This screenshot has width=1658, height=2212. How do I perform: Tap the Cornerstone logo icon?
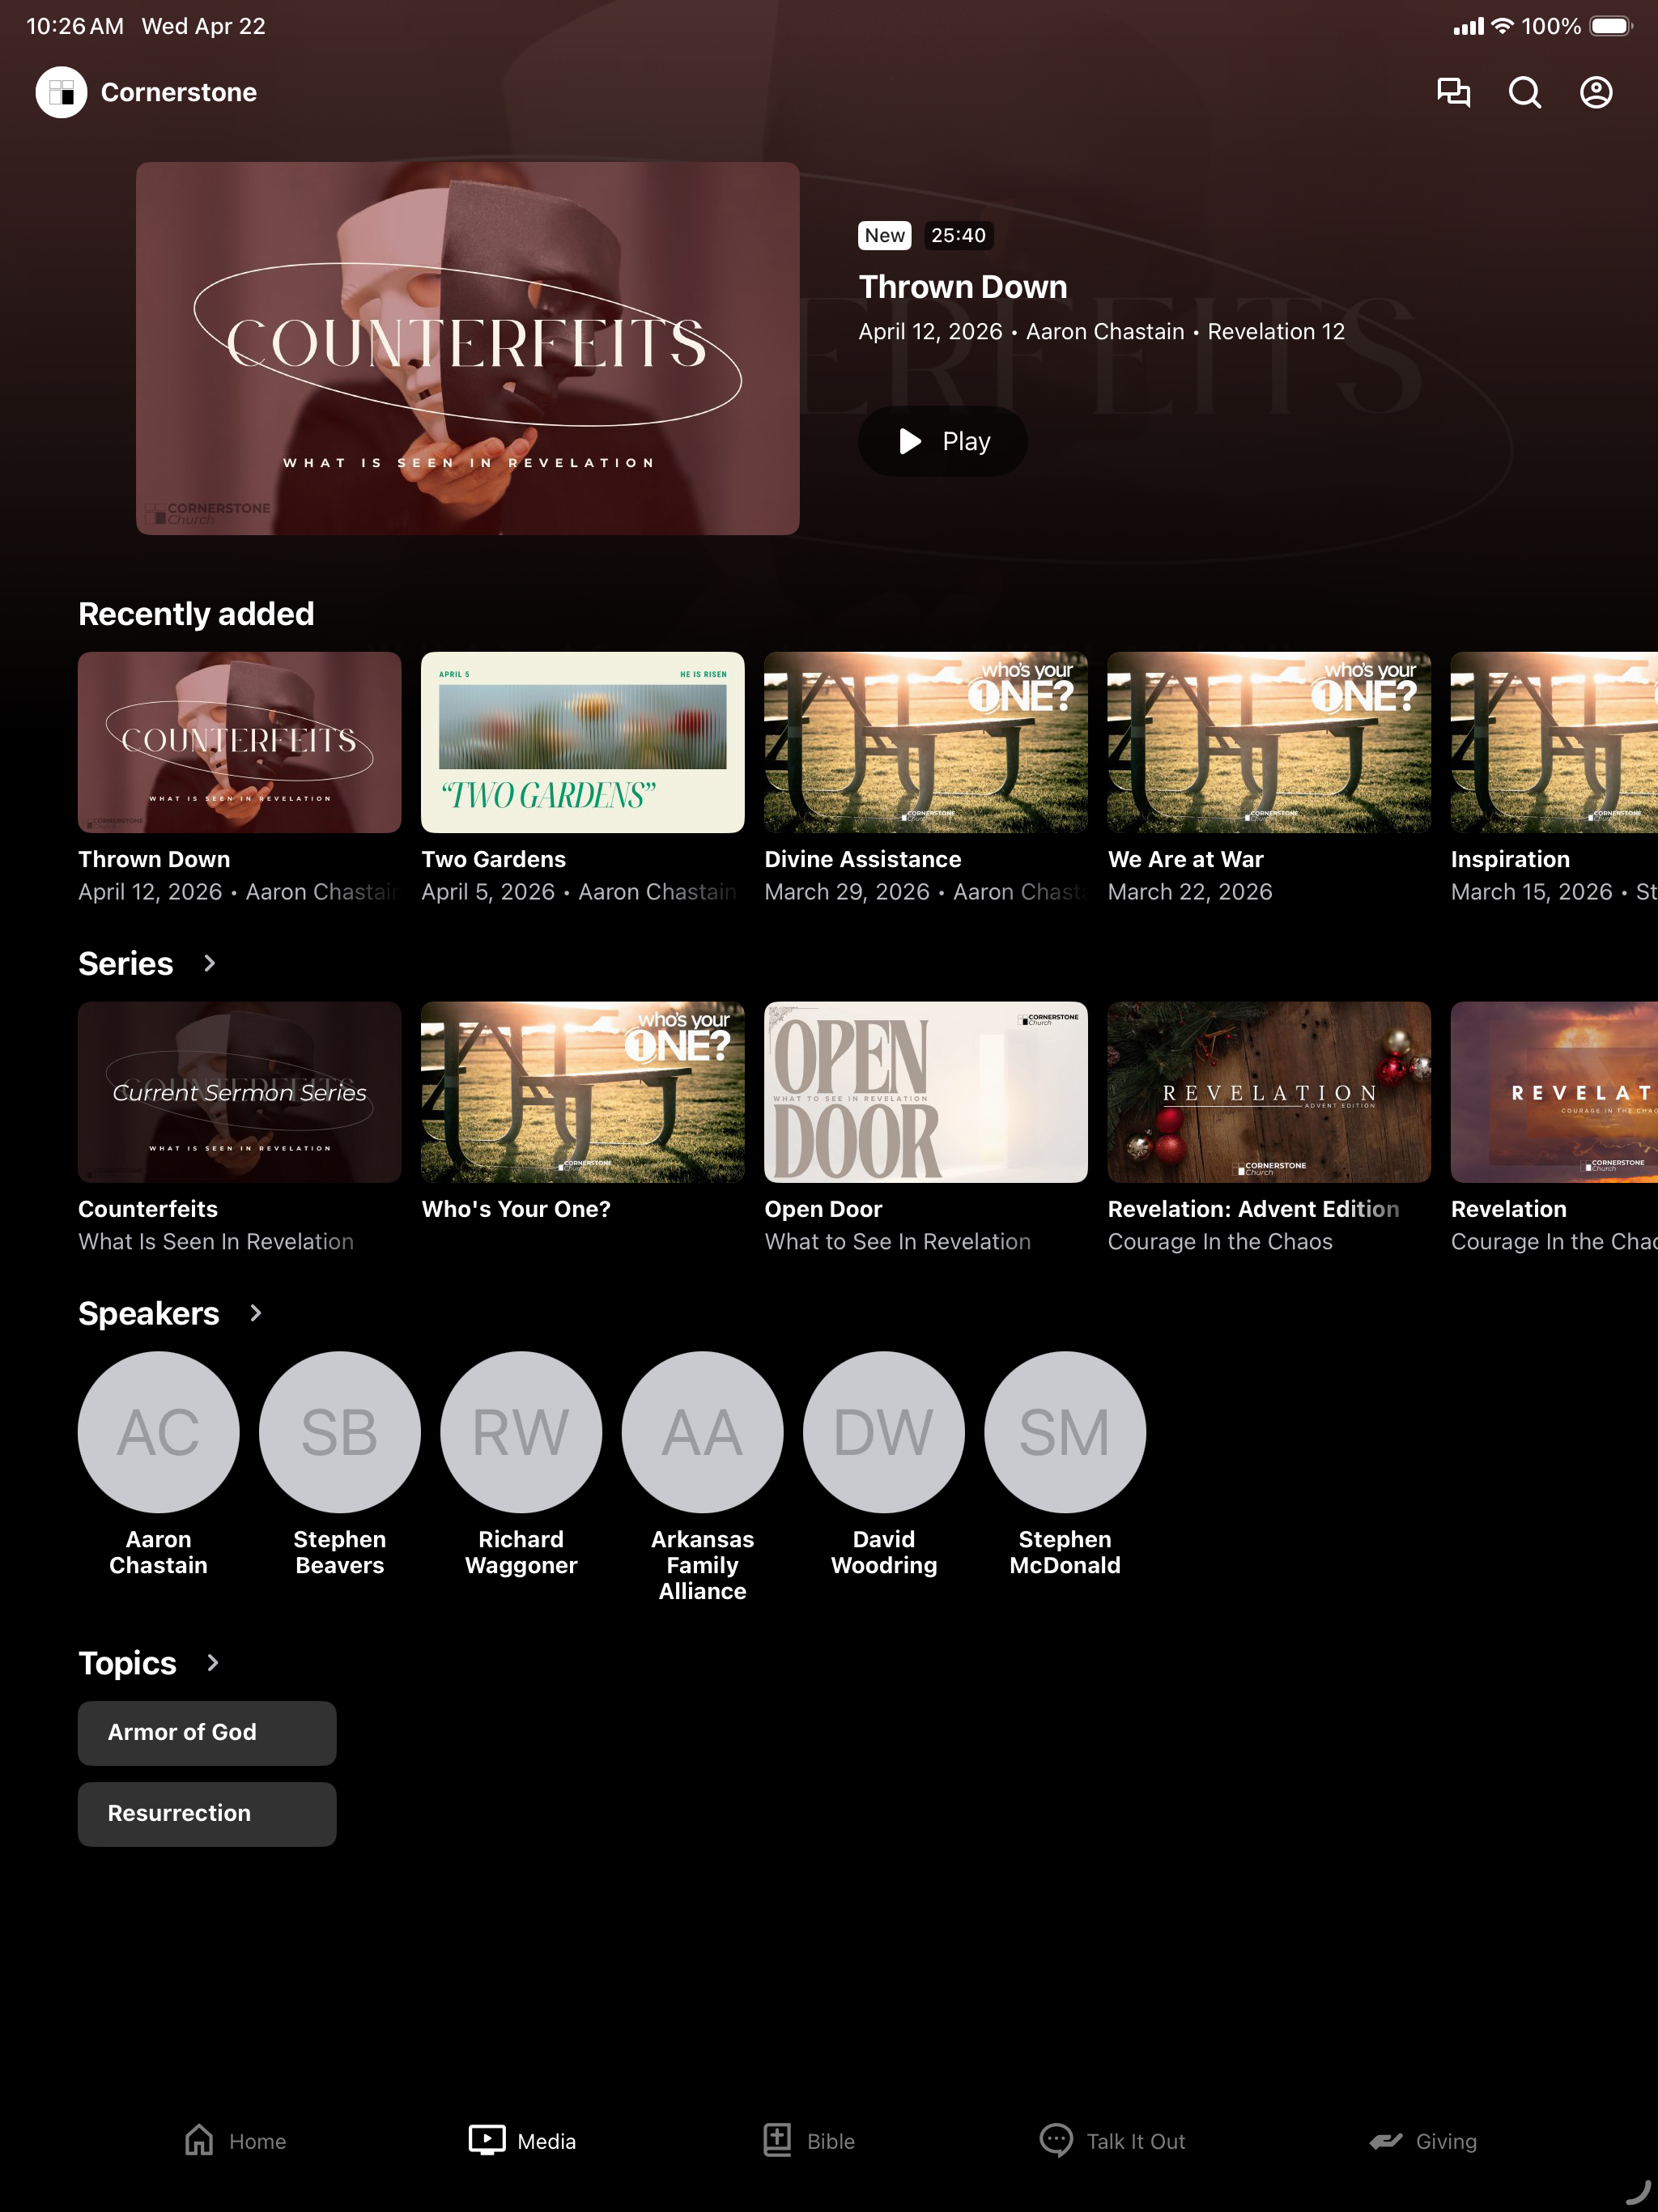61,92
